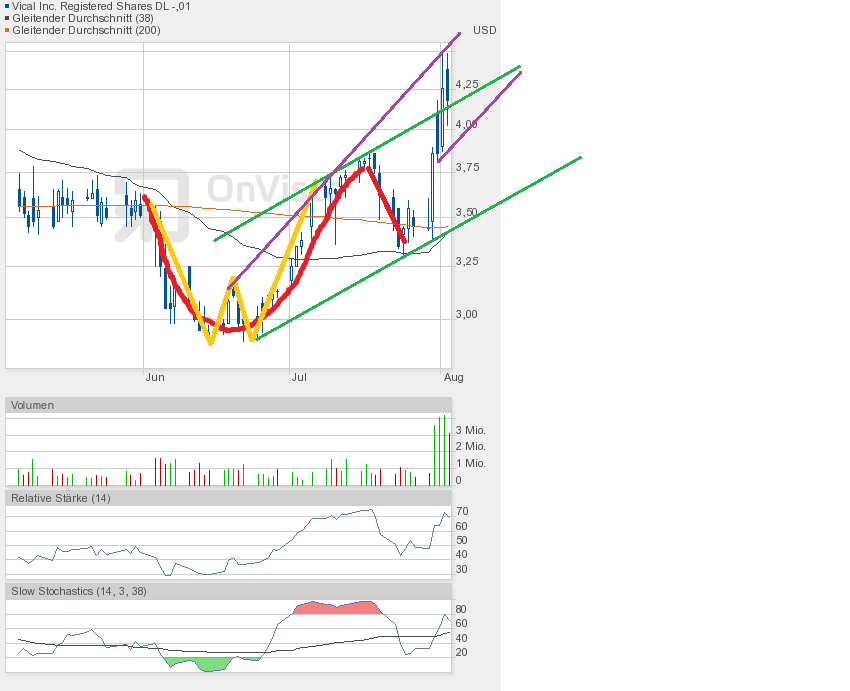Click the 2 Mio. volume axis label

point(471,447)
